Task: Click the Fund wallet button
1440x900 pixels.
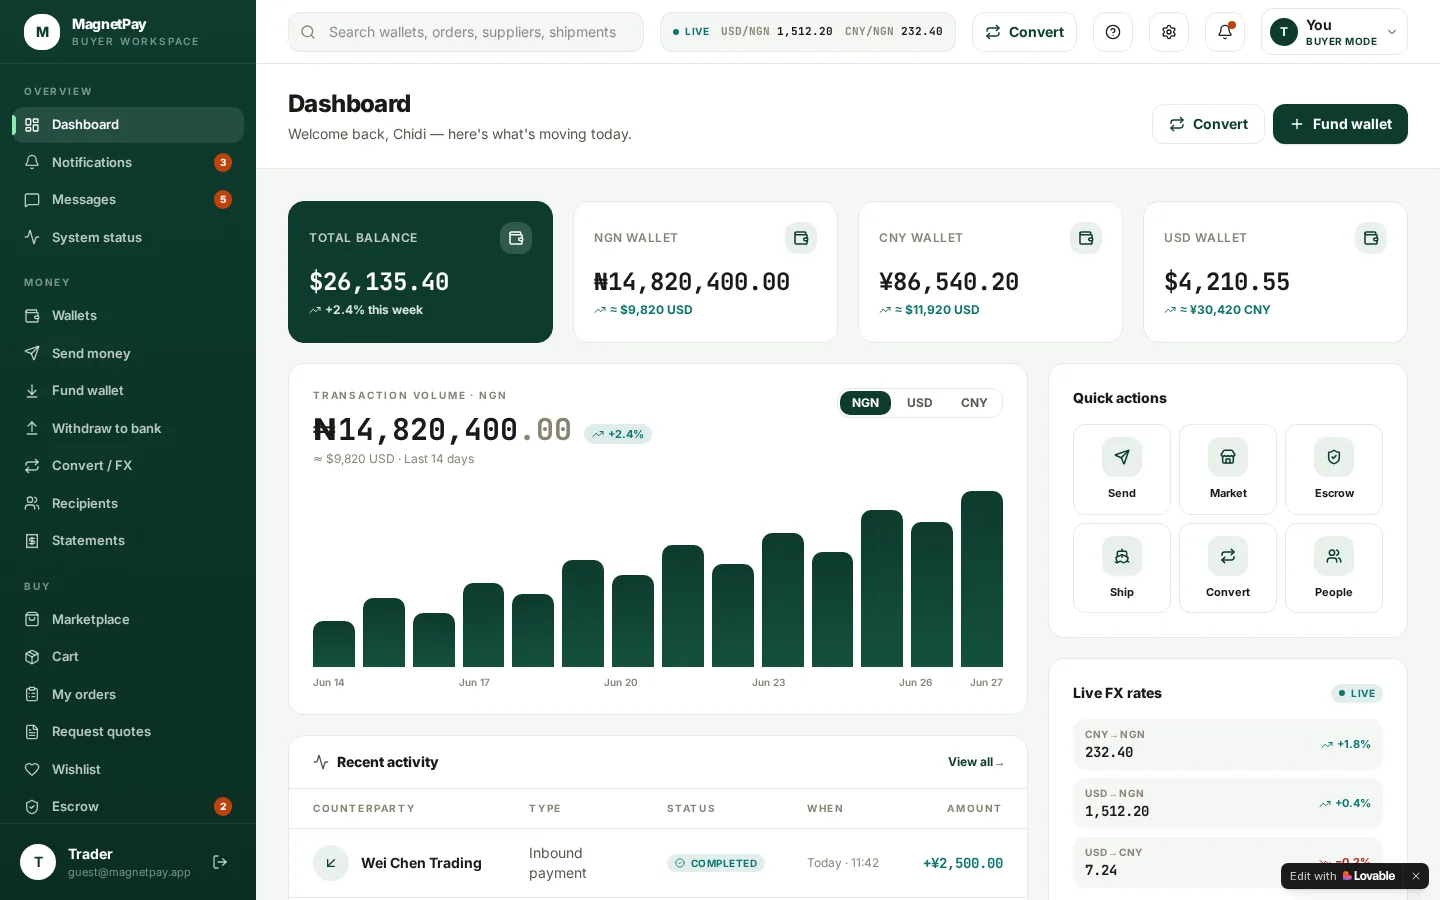Action: pos(1340,124)
